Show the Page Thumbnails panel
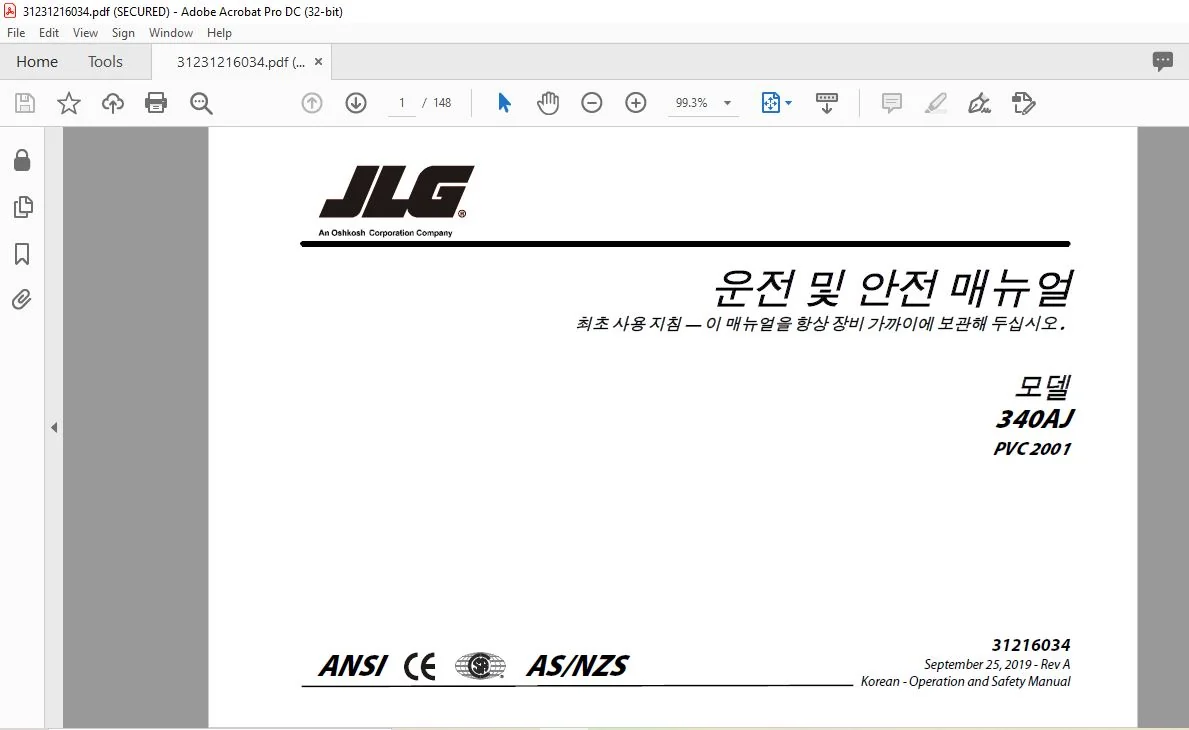 click(23, 207)
